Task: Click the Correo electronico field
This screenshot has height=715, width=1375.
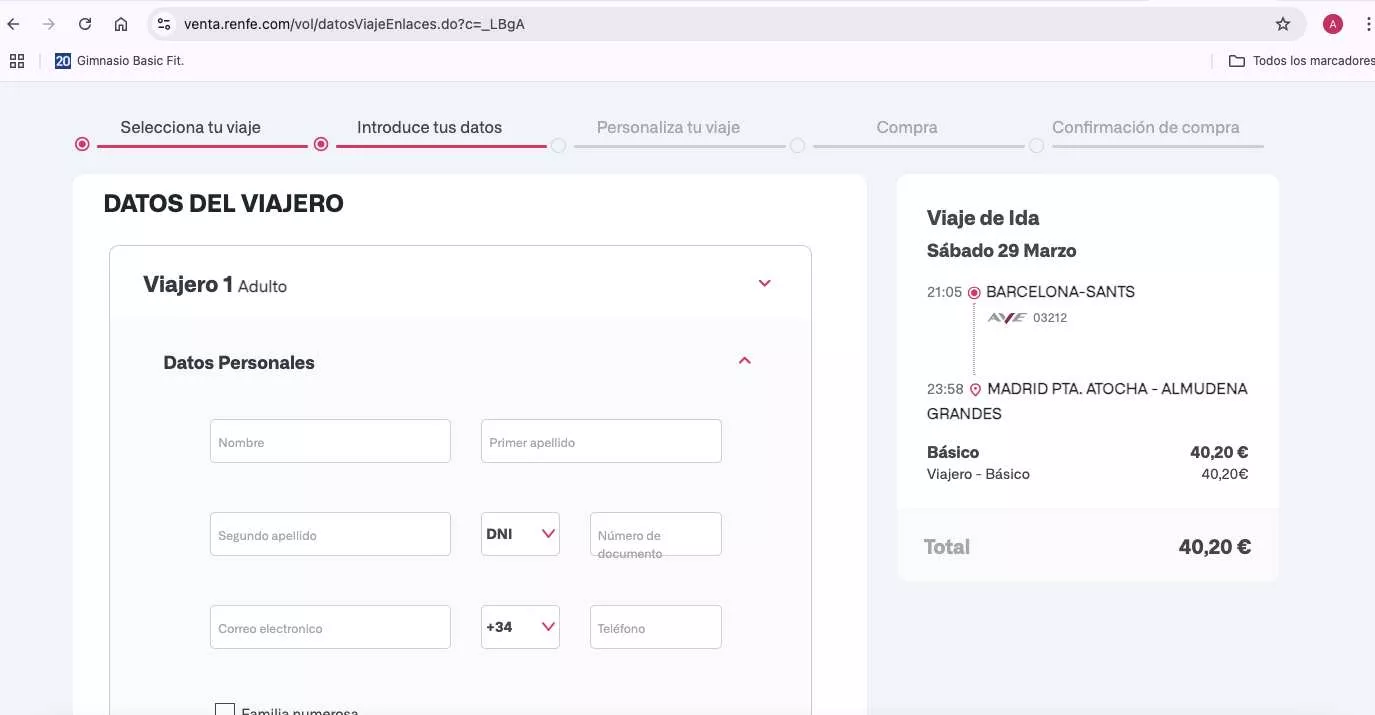Action: tap(330, 627)
